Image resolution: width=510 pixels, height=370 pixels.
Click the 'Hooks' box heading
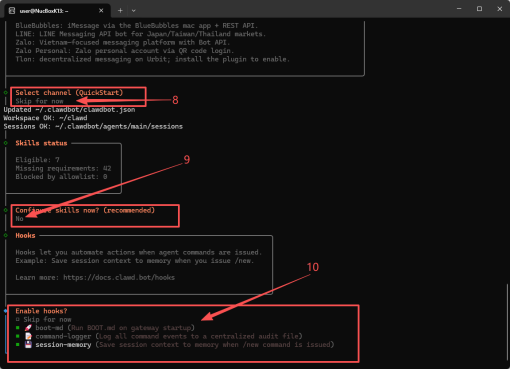coord(25,235)
